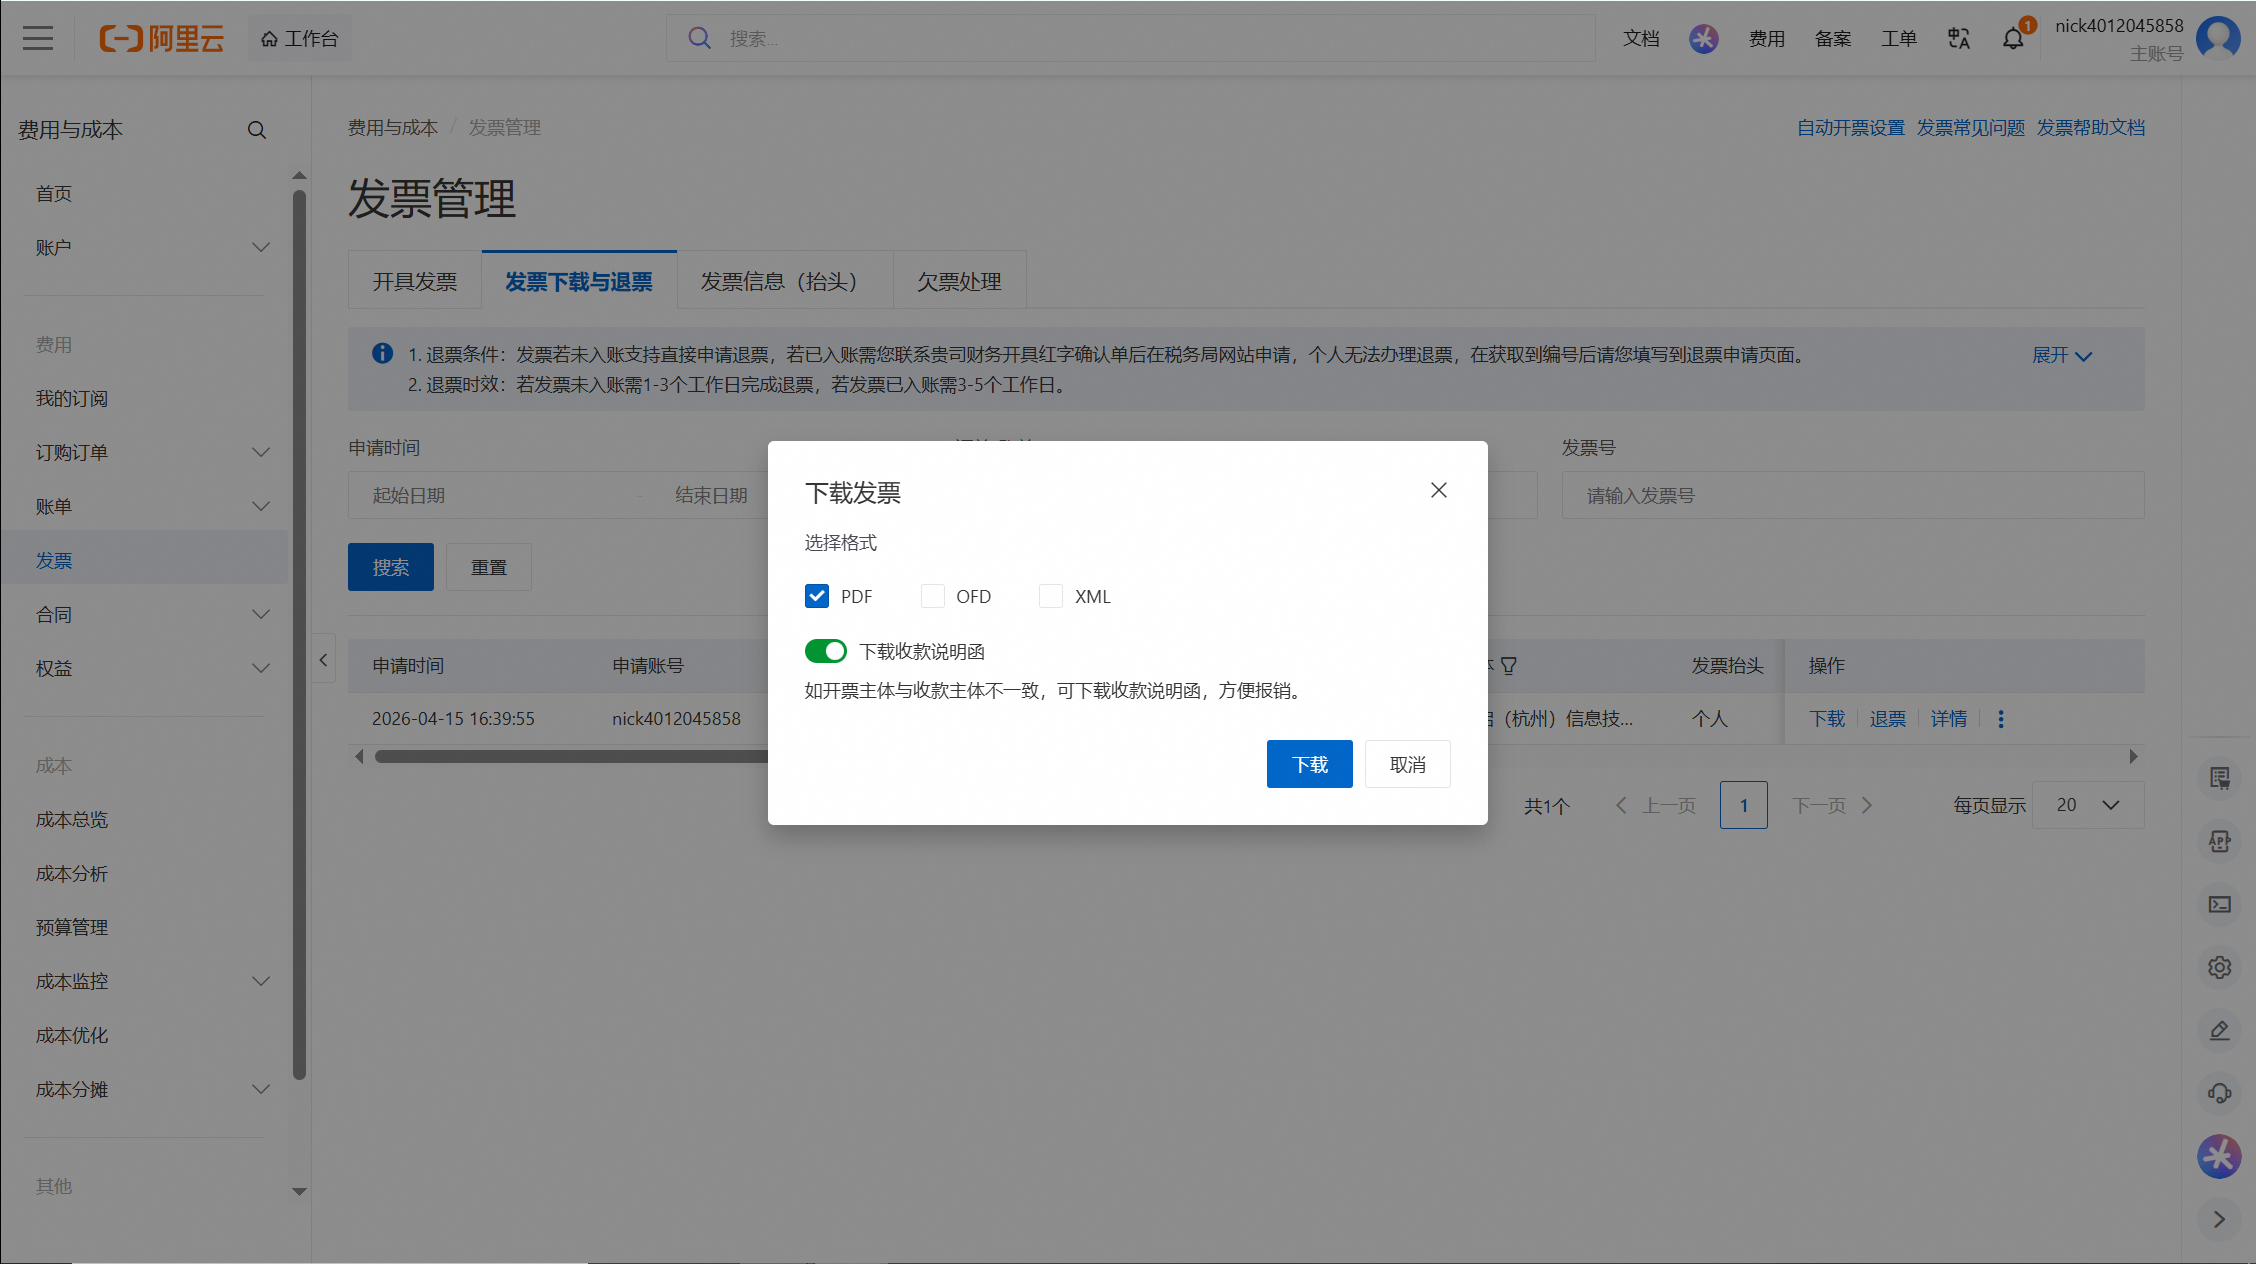Screen dimensions: 2256x1264
Task: Close the 下载发票 dialog with X
Action: [x=1439, y=490]
